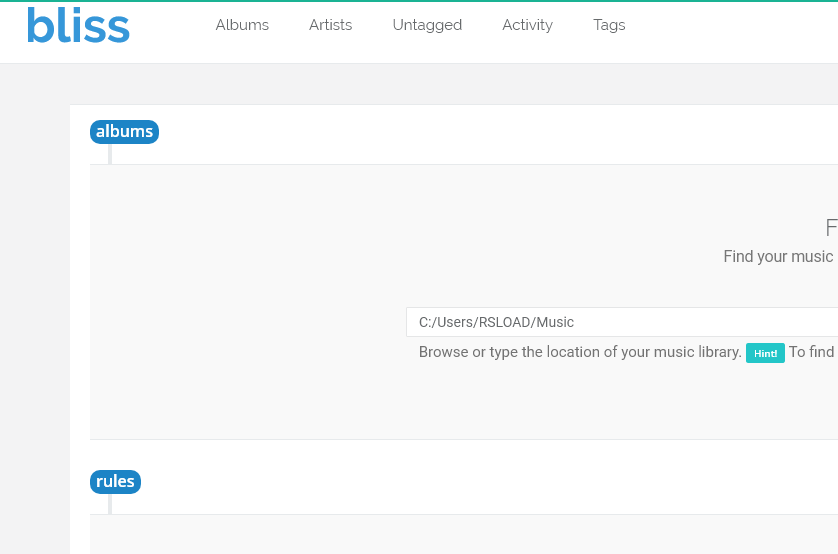Click the large cut-off 'F' heading

[x=831, y=228]
